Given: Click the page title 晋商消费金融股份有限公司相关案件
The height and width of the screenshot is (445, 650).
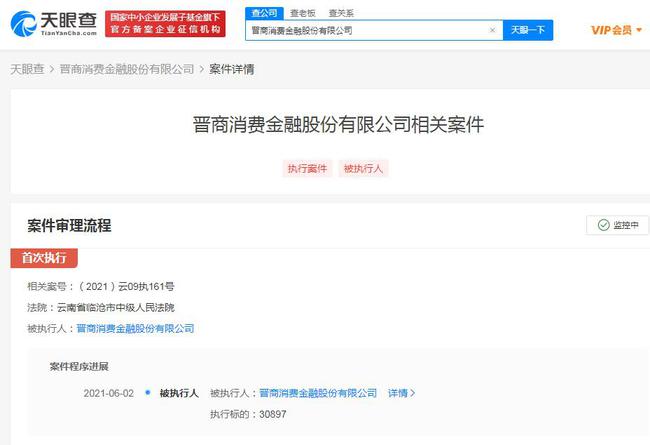Looking at the screenshot, I should tap(338, 124).
